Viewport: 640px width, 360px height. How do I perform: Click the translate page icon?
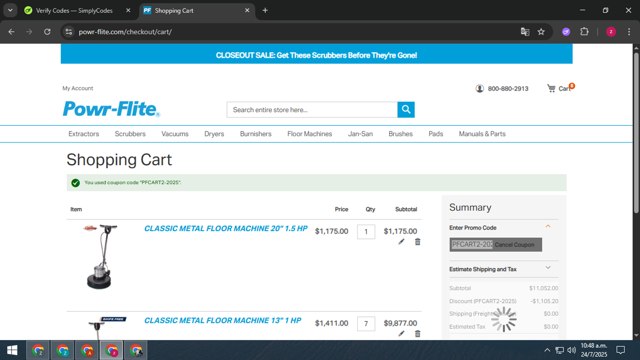(525, 32)
